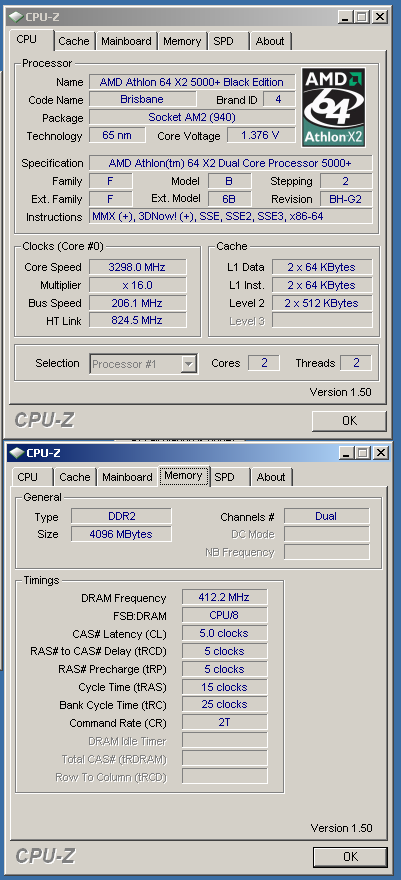
Task: Click 'Version 1.50' text in lower window
Action: click(342, 828)
